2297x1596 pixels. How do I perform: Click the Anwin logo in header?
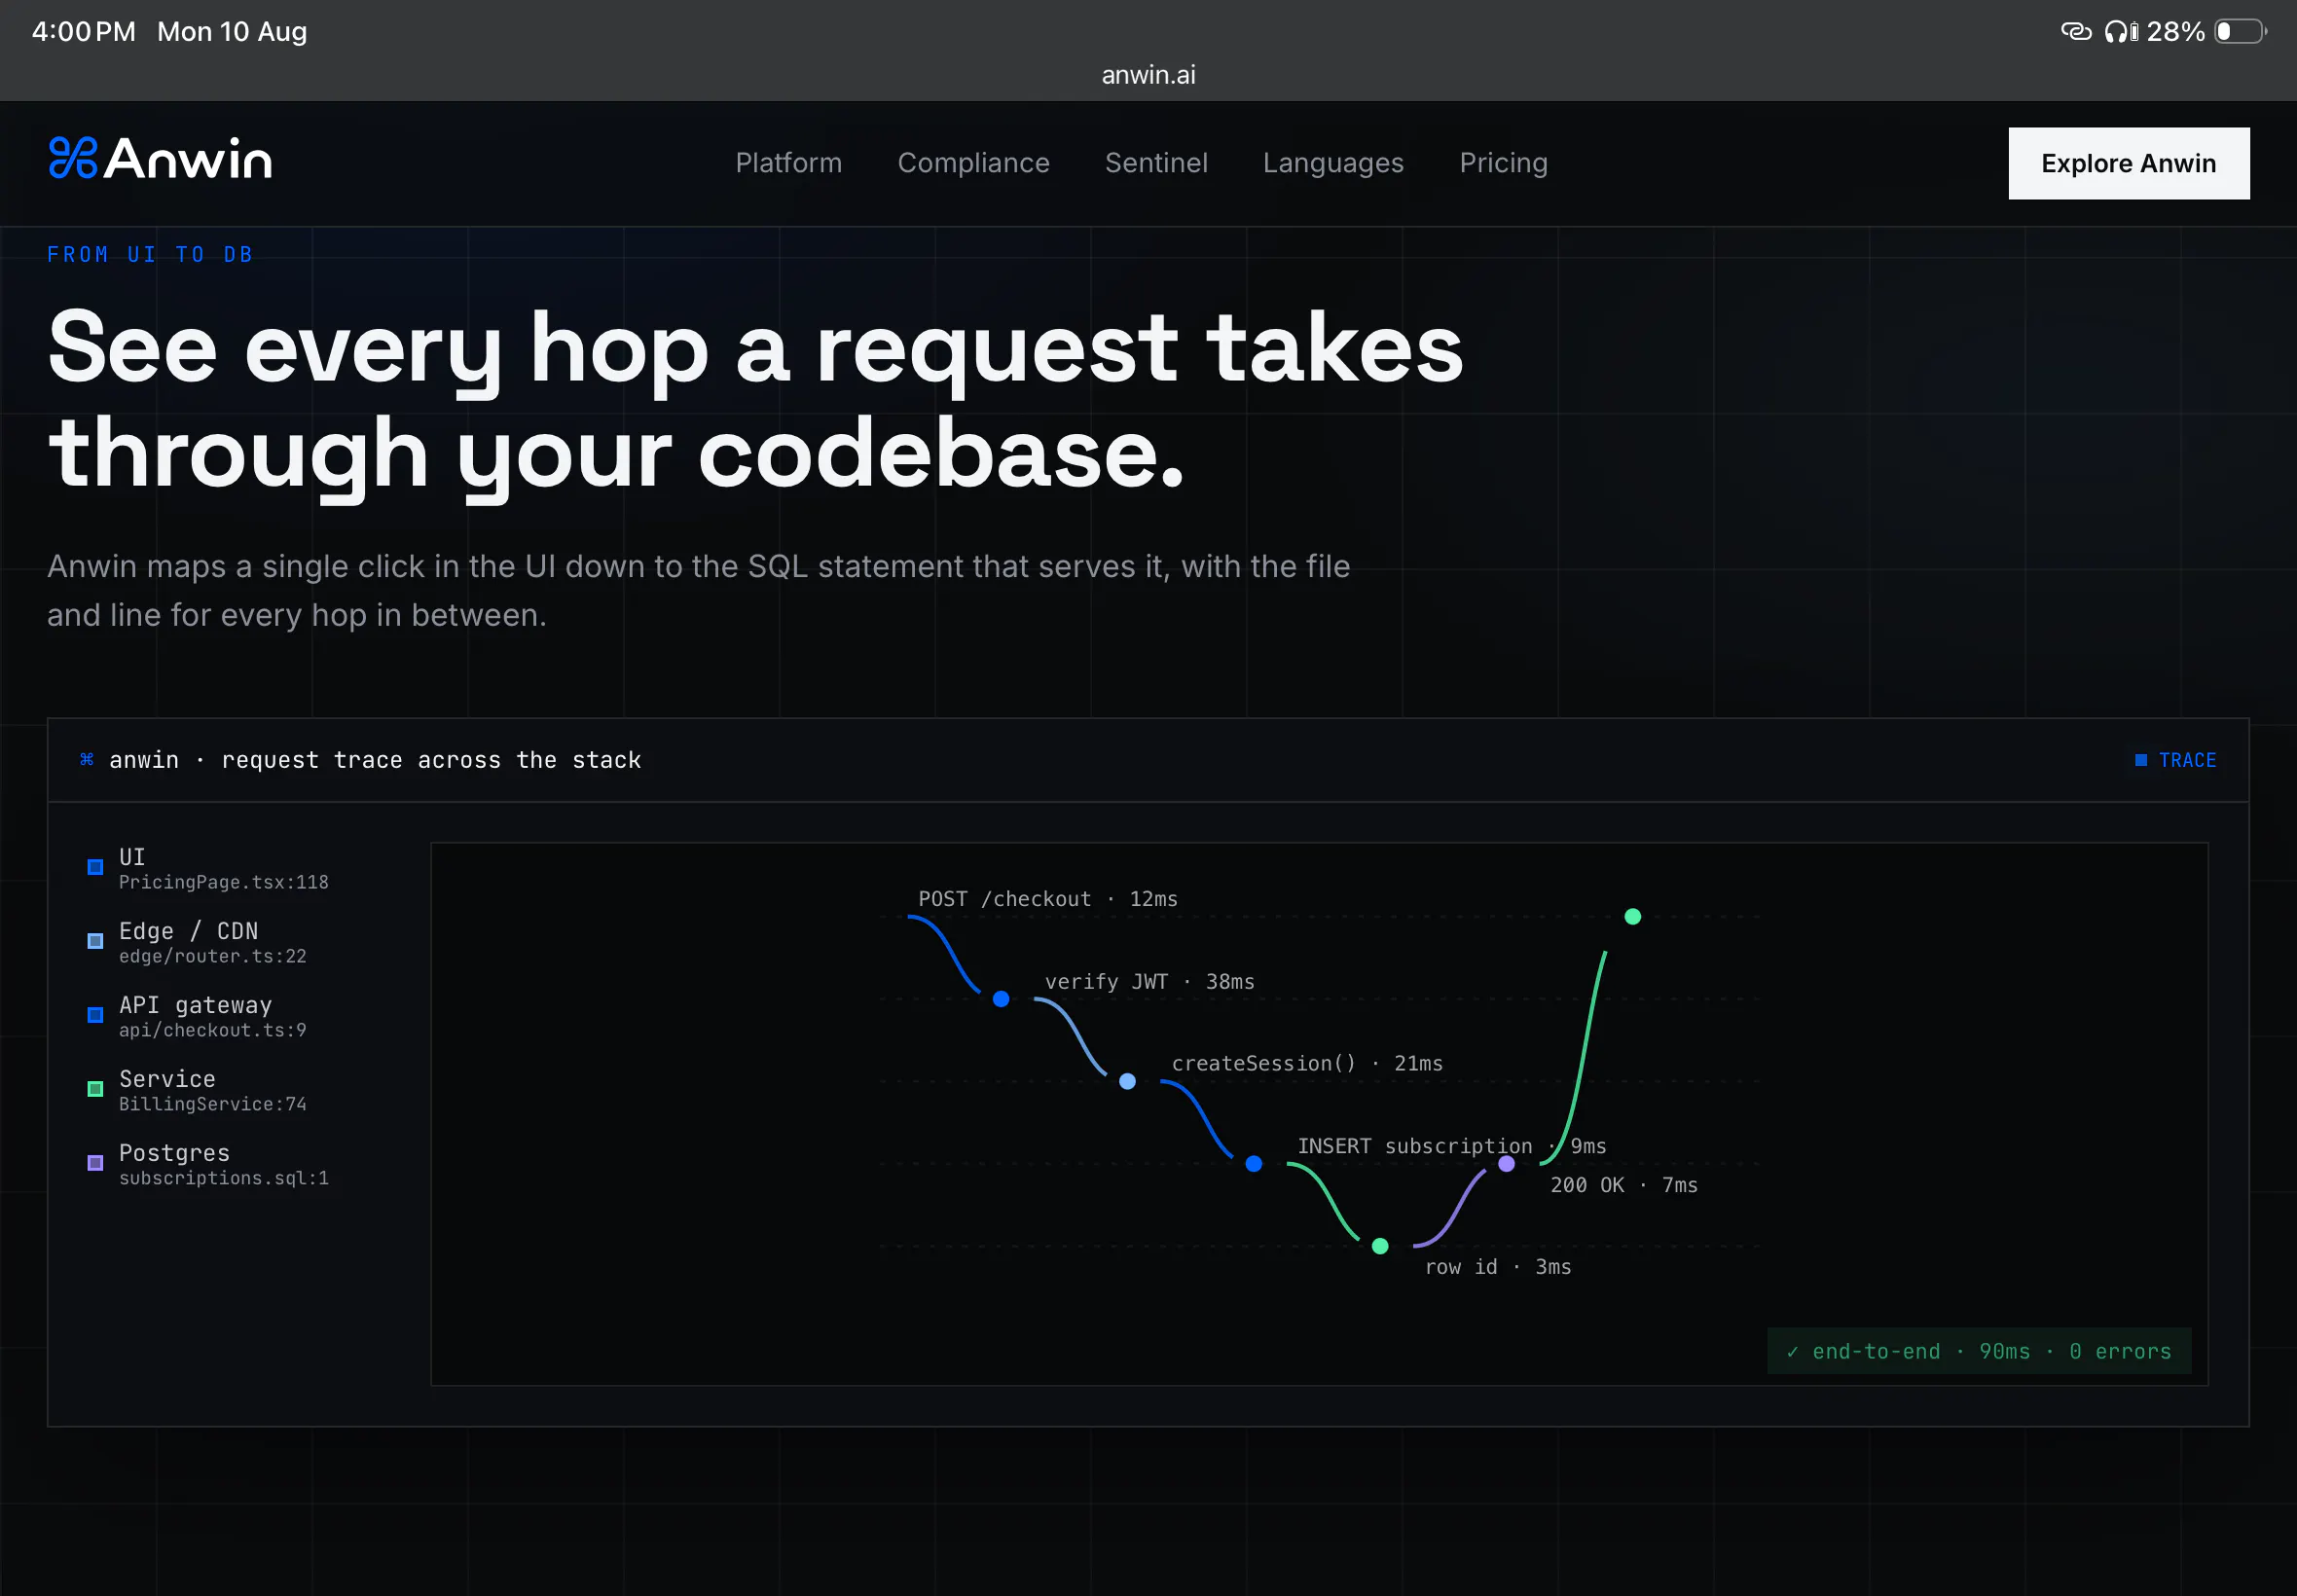160,159
